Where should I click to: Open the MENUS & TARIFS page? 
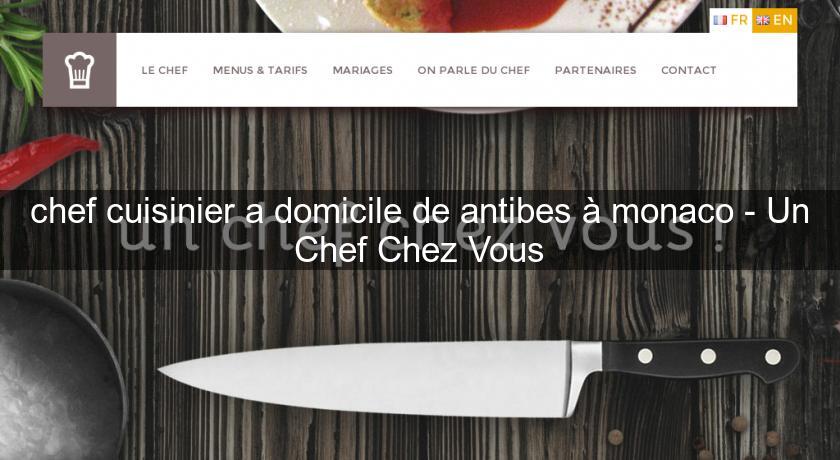(x=260, y=70)
